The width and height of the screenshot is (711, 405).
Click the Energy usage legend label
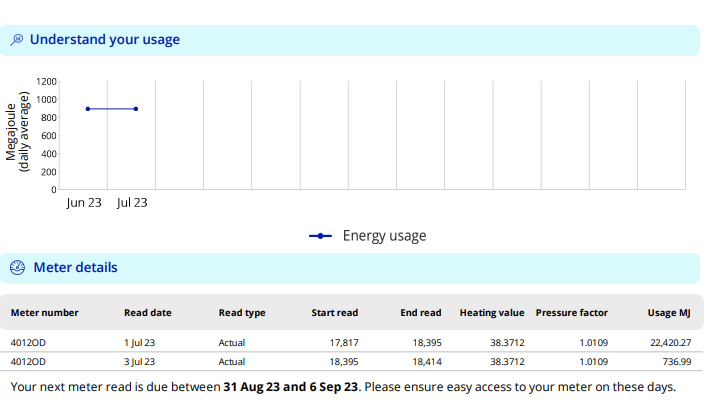point(384,236)
